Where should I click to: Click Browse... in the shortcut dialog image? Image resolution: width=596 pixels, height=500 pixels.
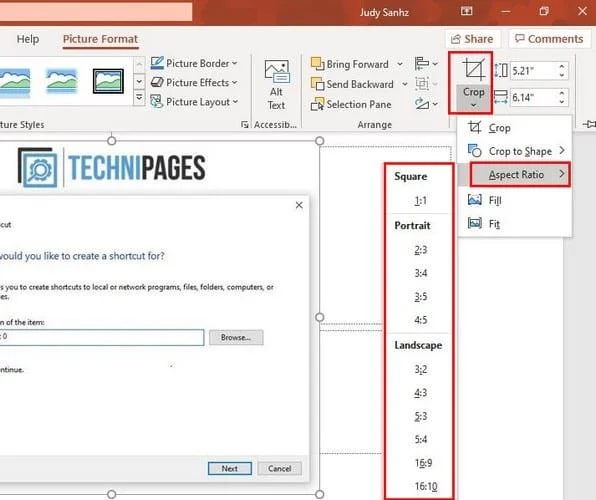click(x=236, y=337)
